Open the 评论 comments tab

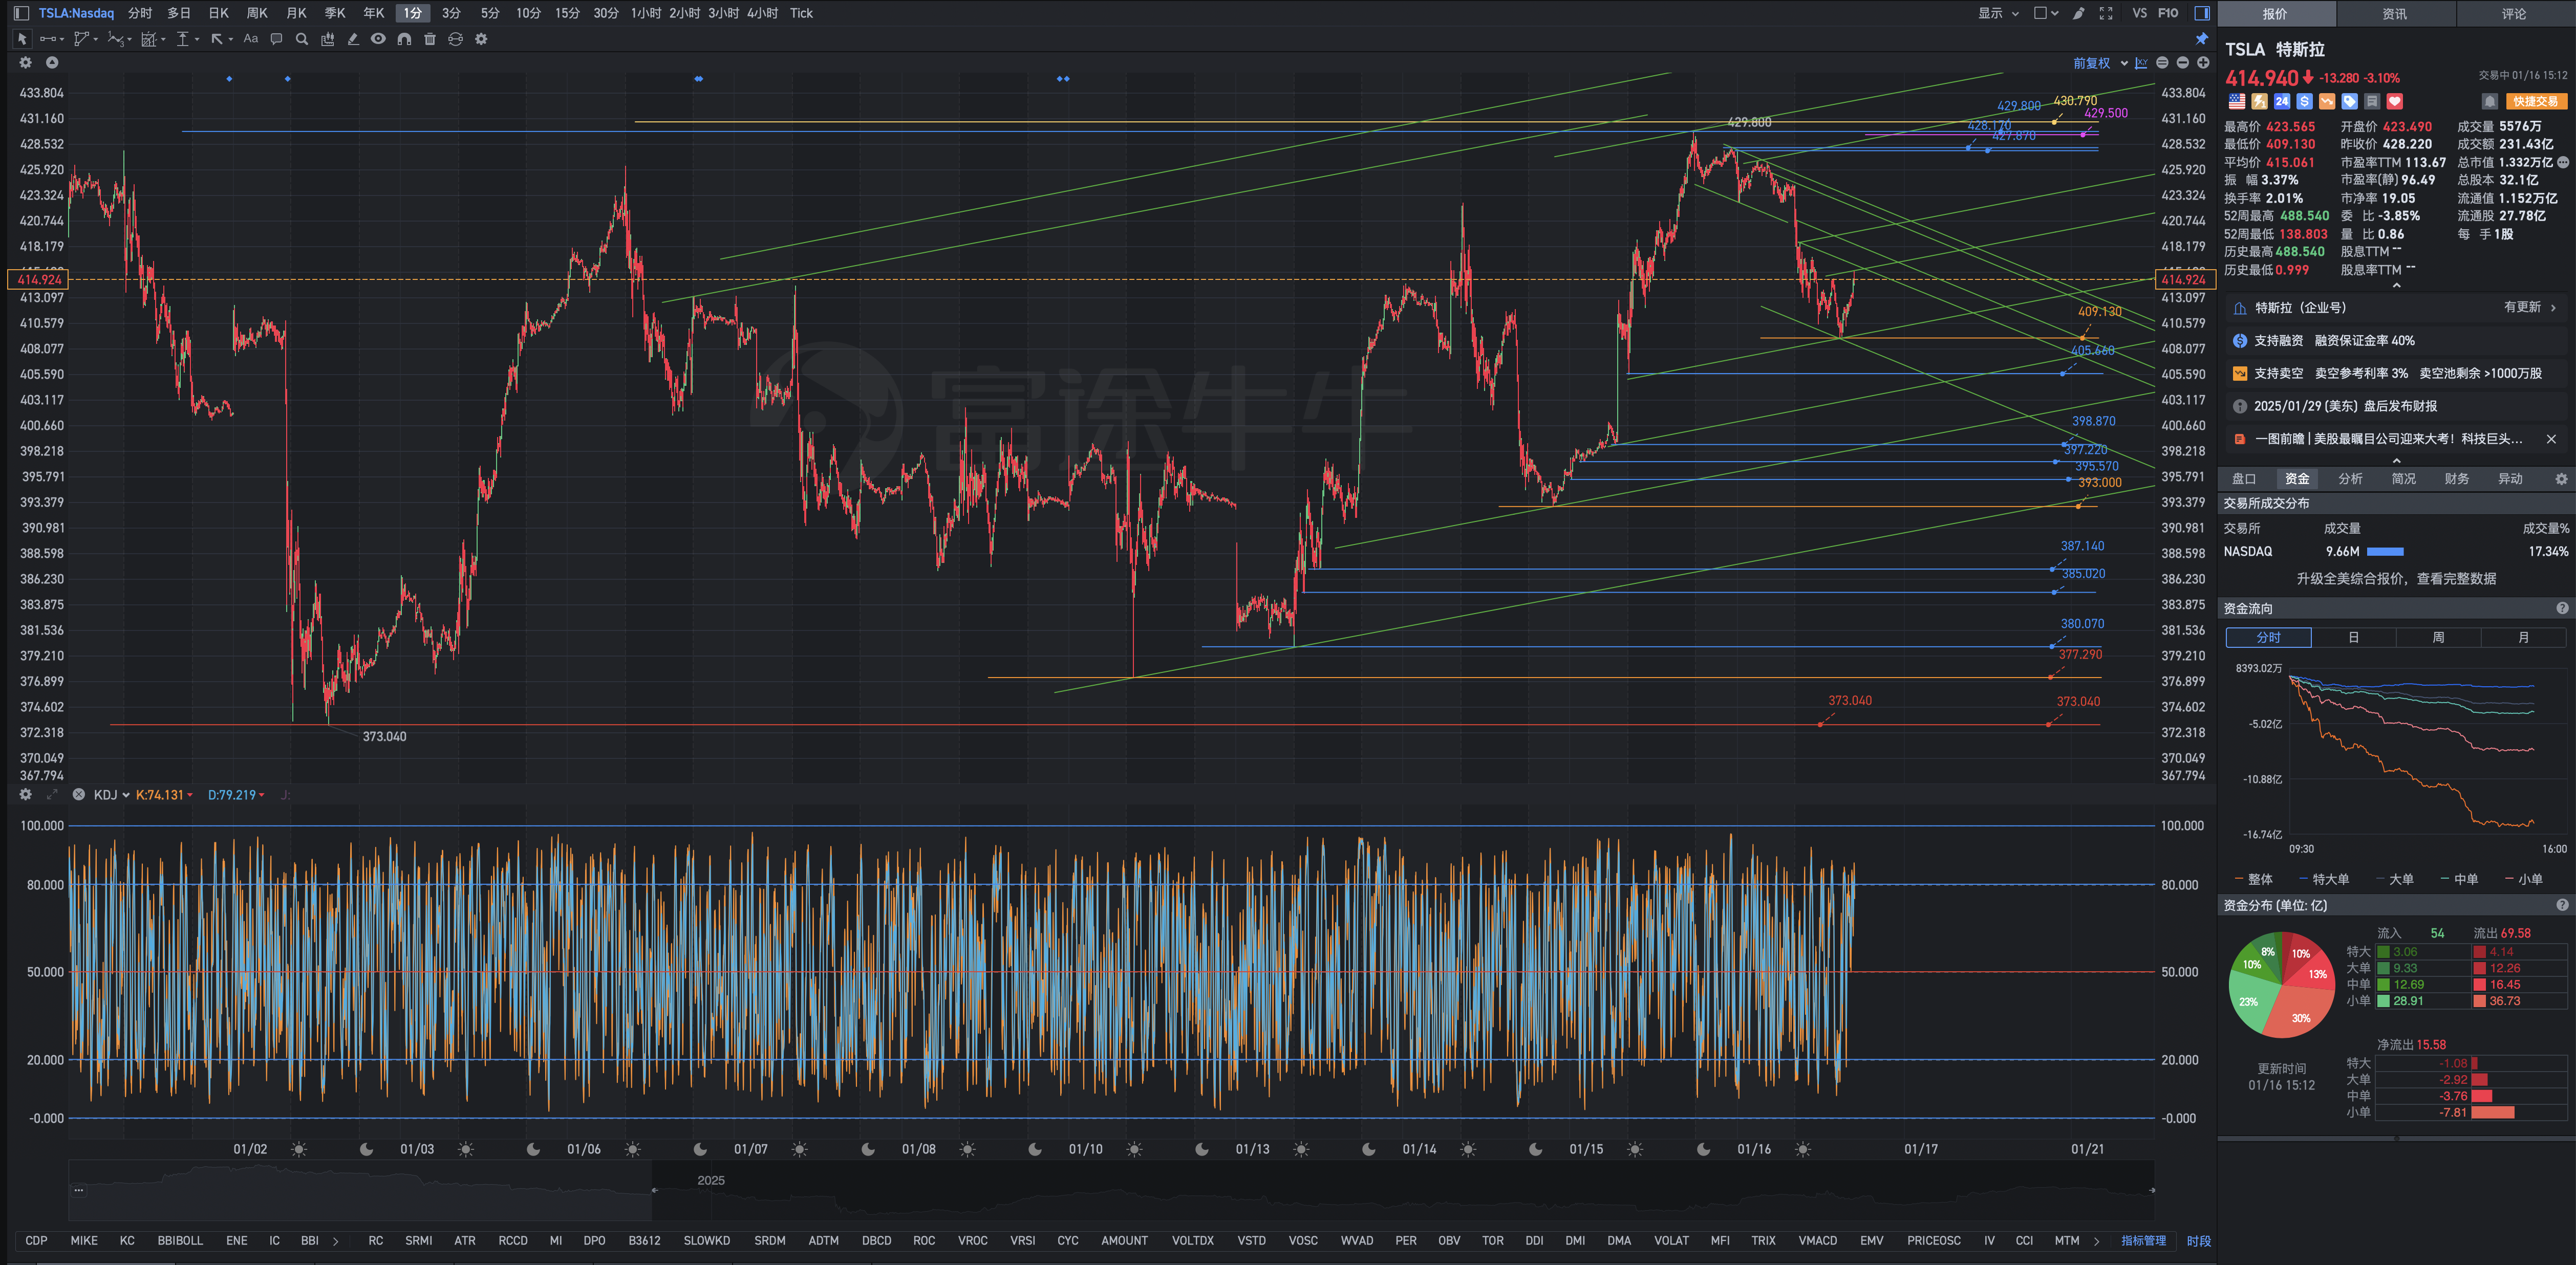point(2514,14)
